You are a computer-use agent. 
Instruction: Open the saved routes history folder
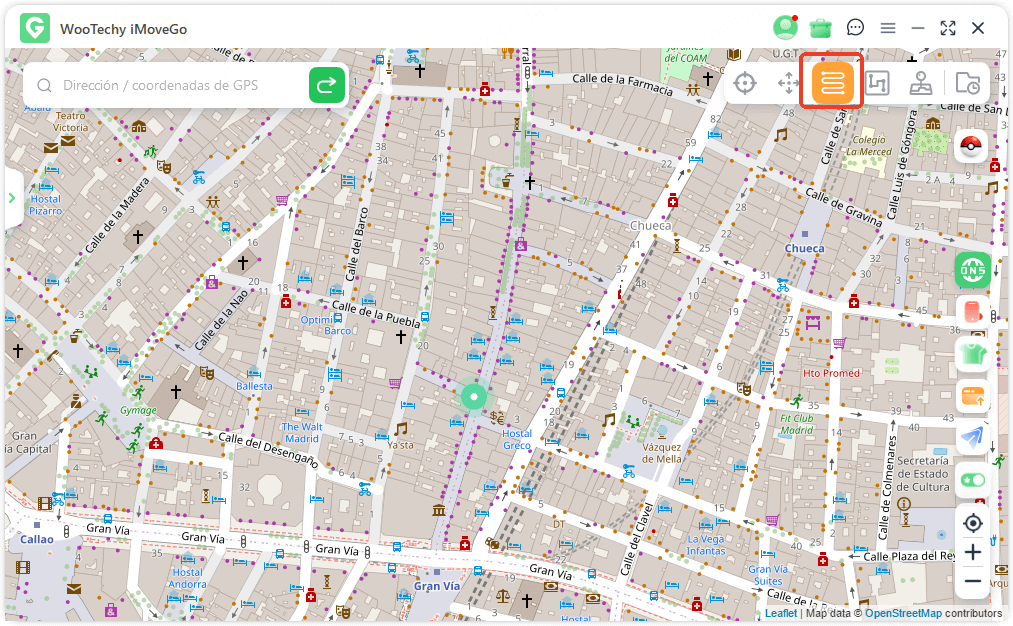(967, 84)
